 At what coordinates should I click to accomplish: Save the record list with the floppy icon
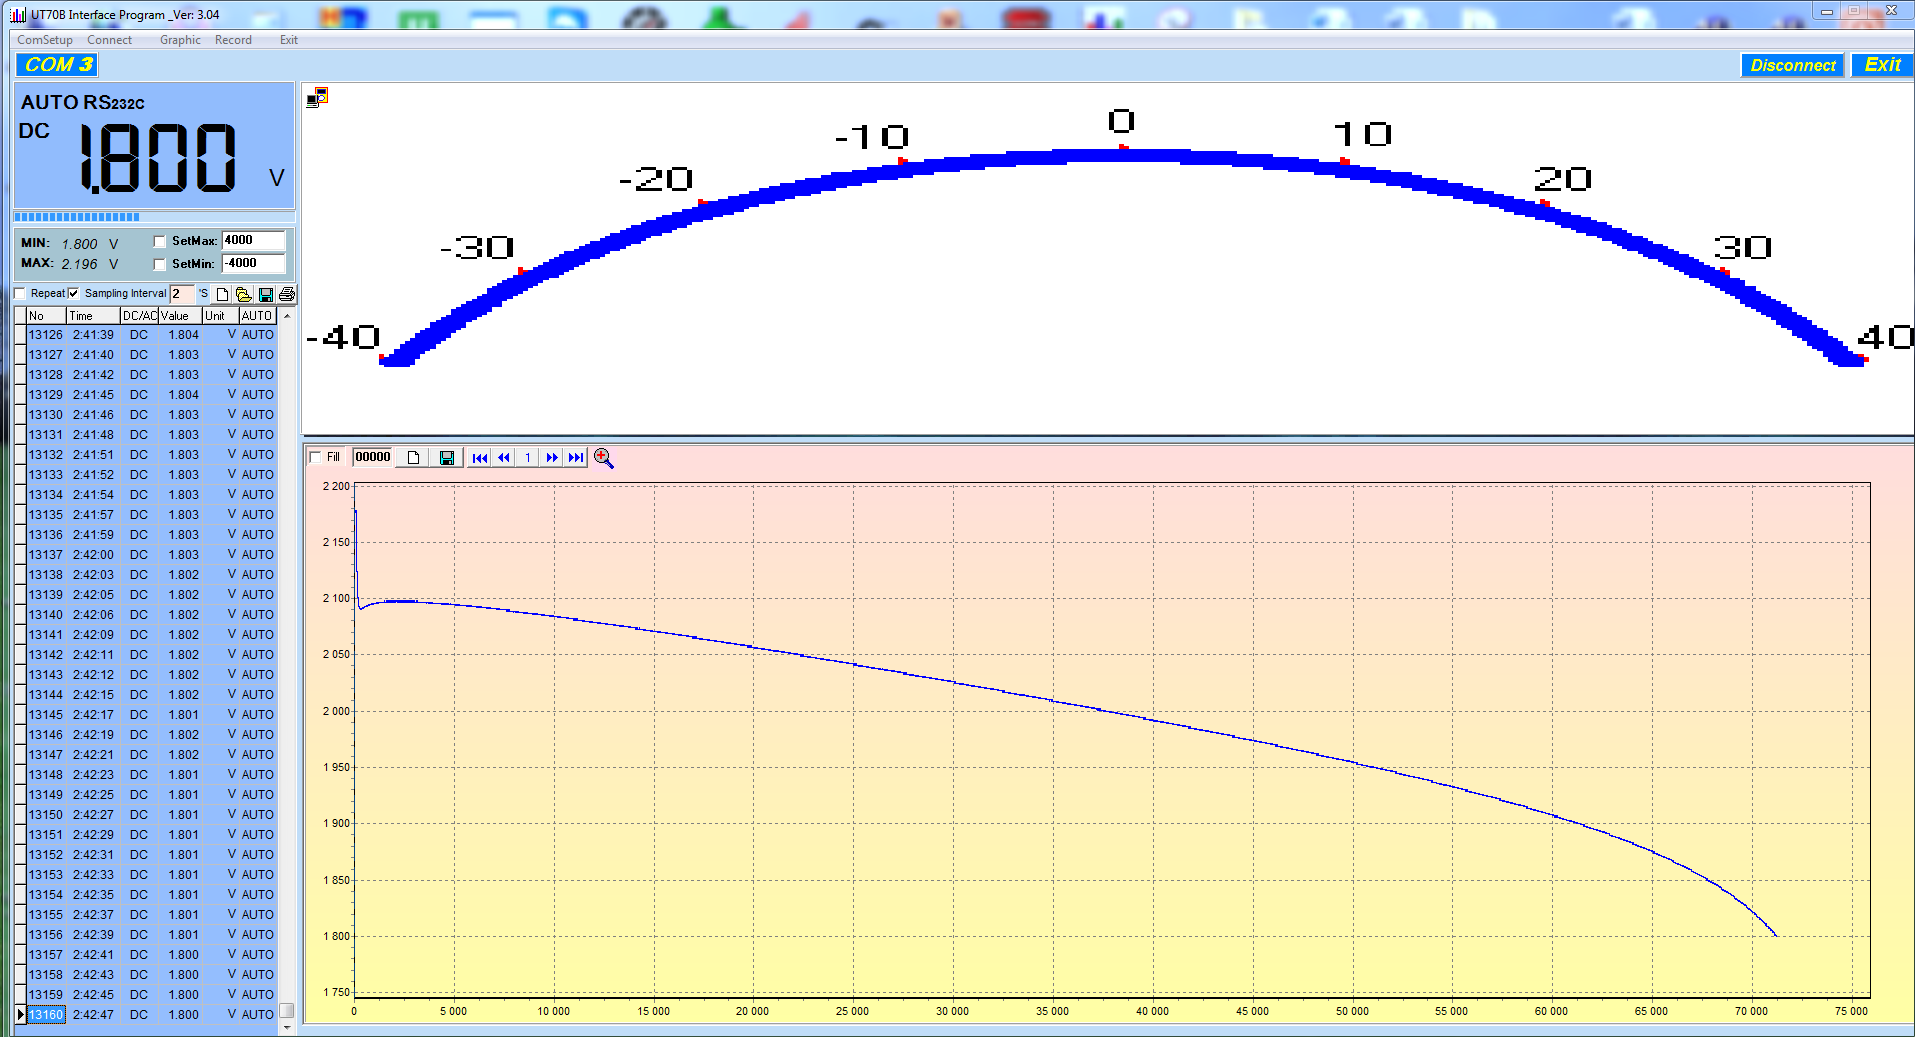(265, 294)
